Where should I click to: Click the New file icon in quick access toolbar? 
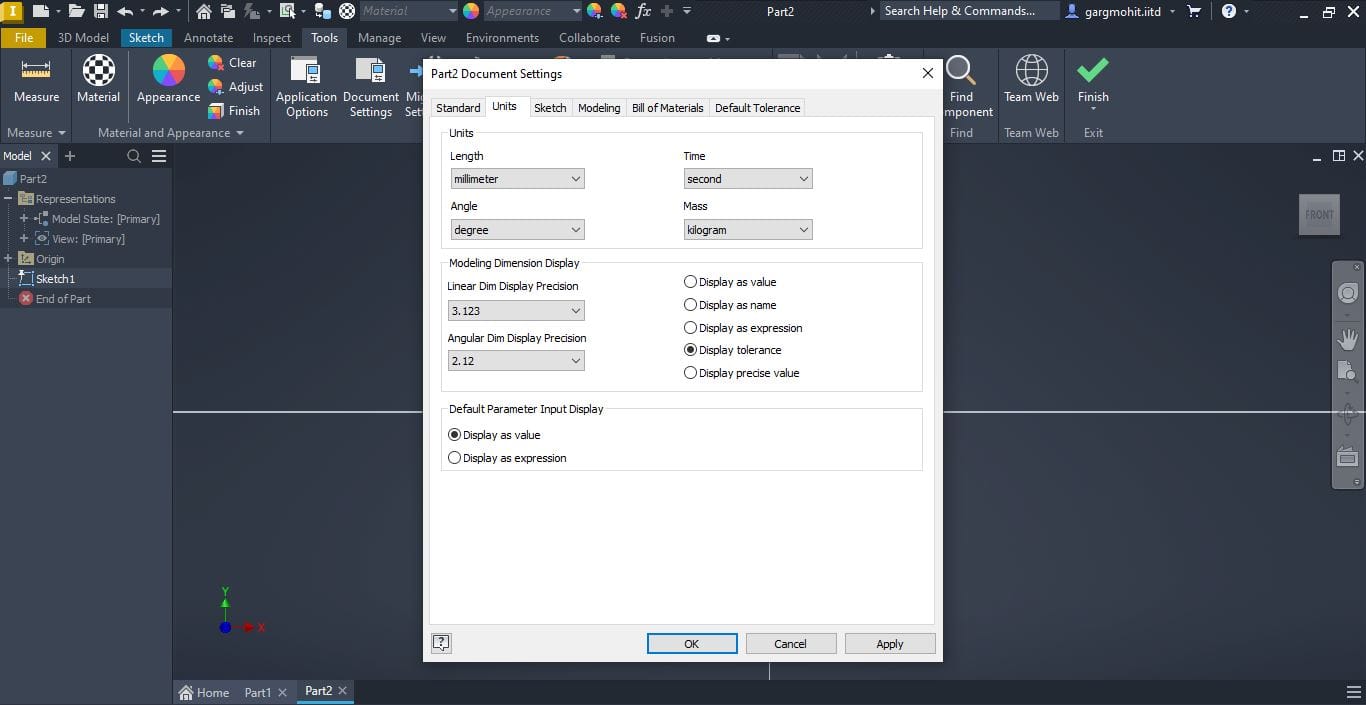41,11
